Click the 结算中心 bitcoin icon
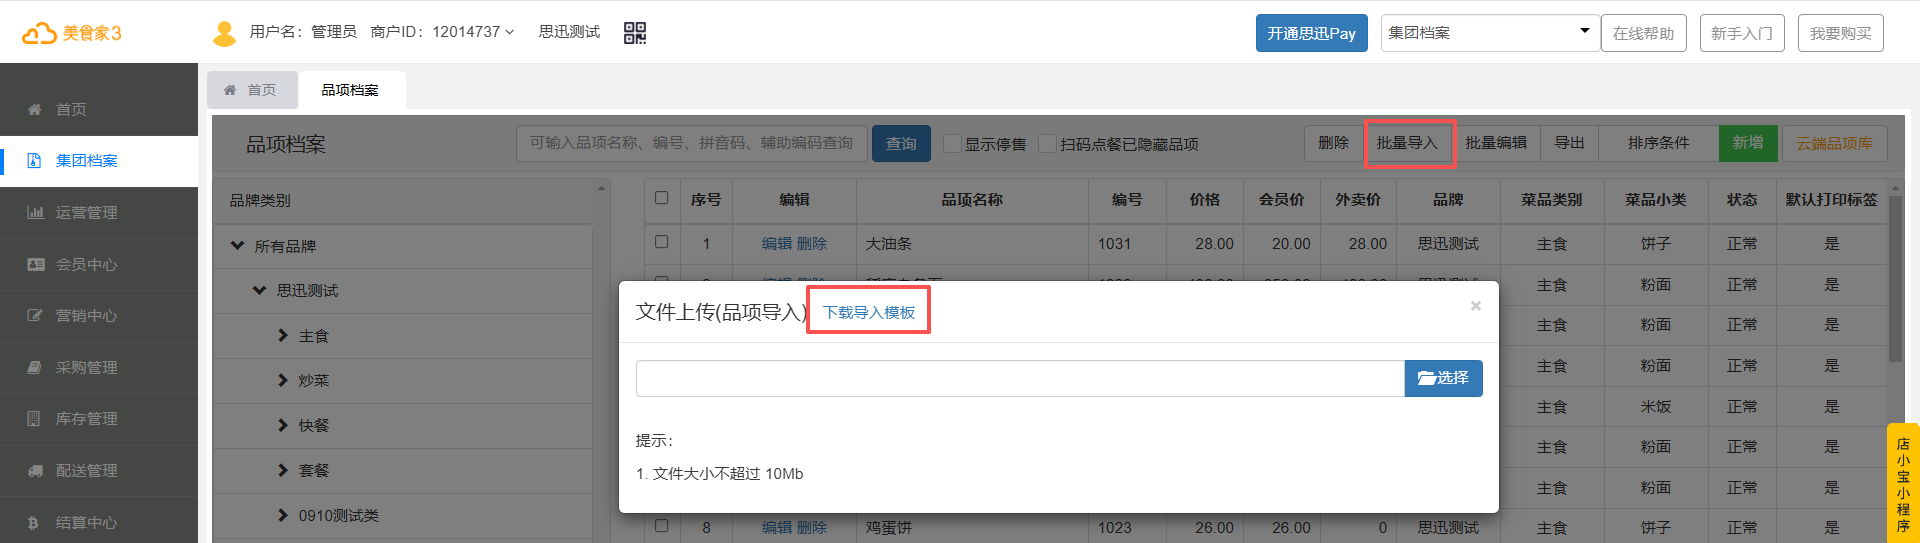Screen dimensions: 1920x543 tap(34, 522)
